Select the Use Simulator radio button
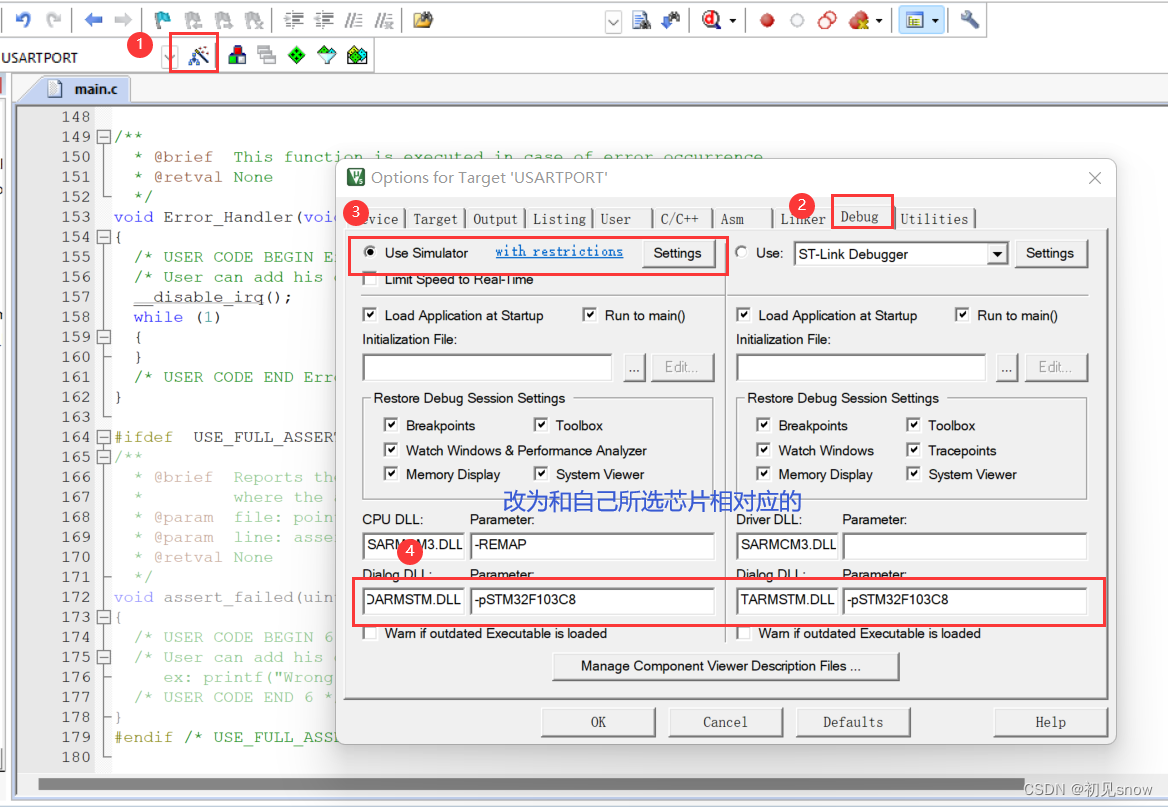1168x807 pixels. pos(369,252)
